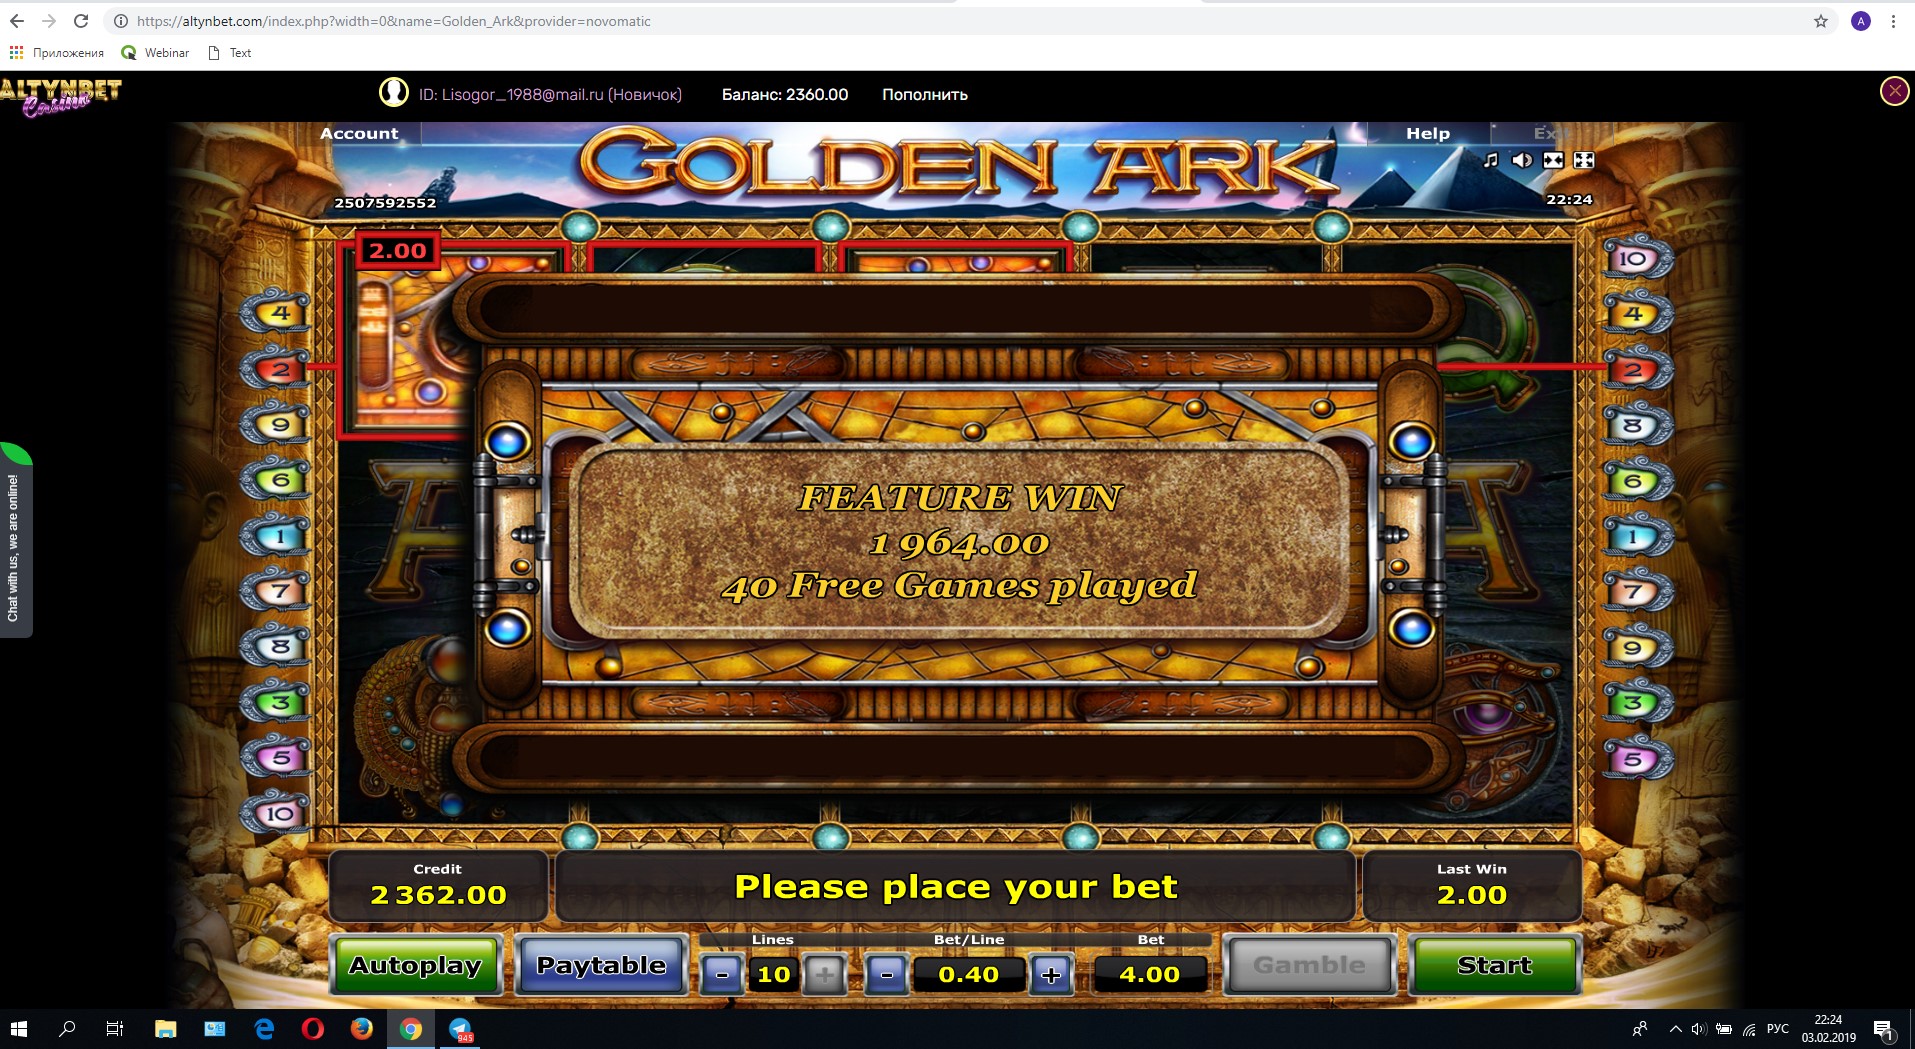Reload the page in the browser
The image size is (1915, 1049).
click(81, 21)
